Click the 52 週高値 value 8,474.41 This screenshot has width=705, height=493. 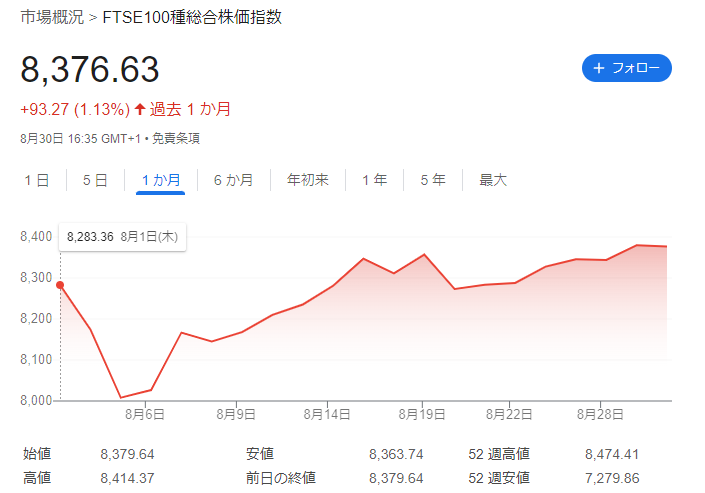[611, 454]
